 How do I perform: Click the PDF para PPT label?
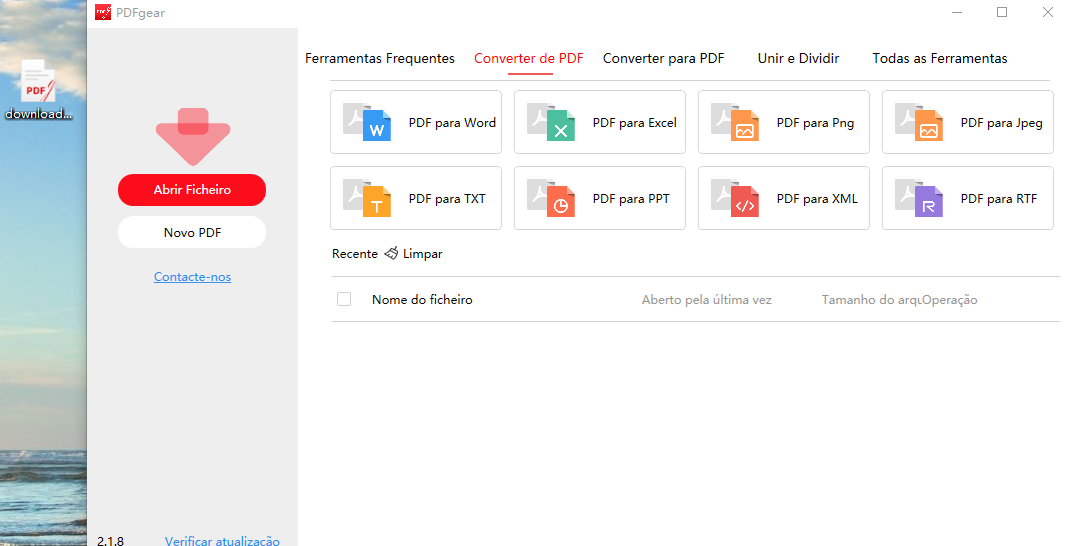click(631, 199)
